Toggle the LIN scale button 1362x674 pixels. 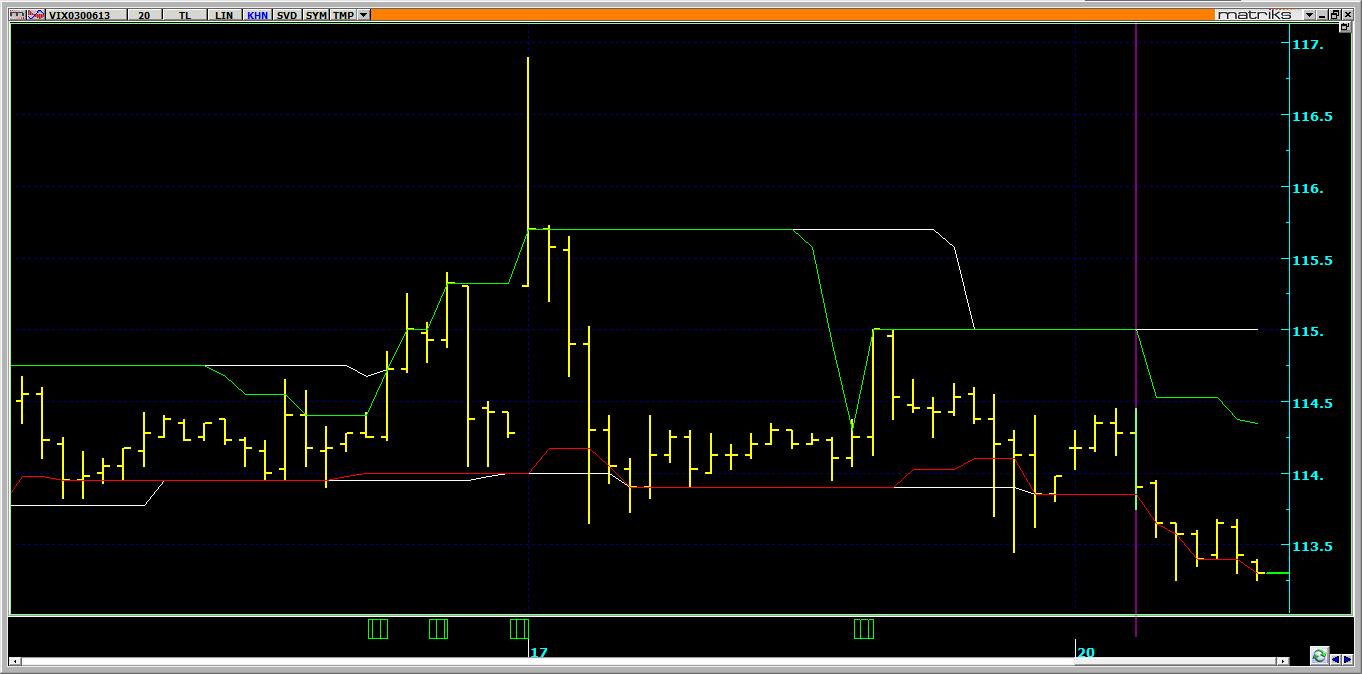[224, 15]
